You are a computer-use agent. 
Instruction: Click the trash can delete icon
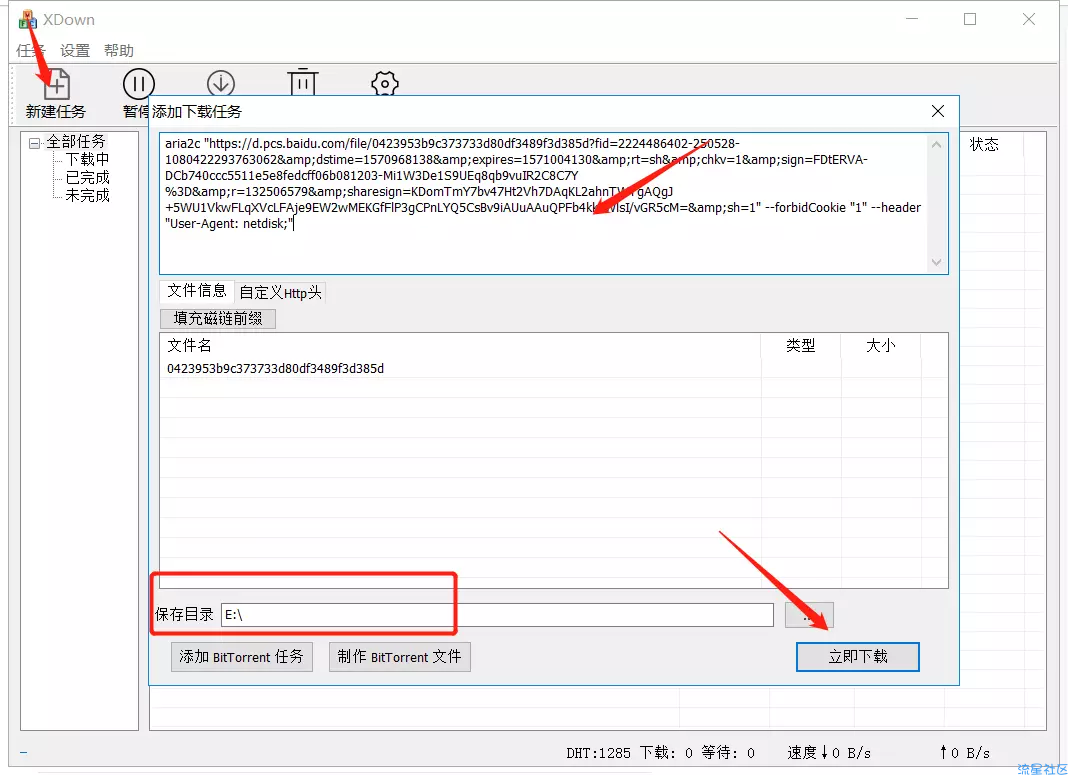coord(302,82)
